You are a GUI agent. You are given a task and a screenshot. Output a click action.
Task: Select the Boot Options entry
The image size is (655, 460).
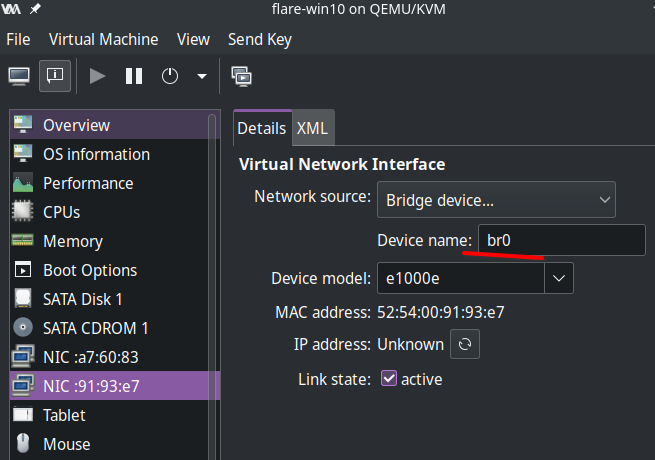(89, 270)
